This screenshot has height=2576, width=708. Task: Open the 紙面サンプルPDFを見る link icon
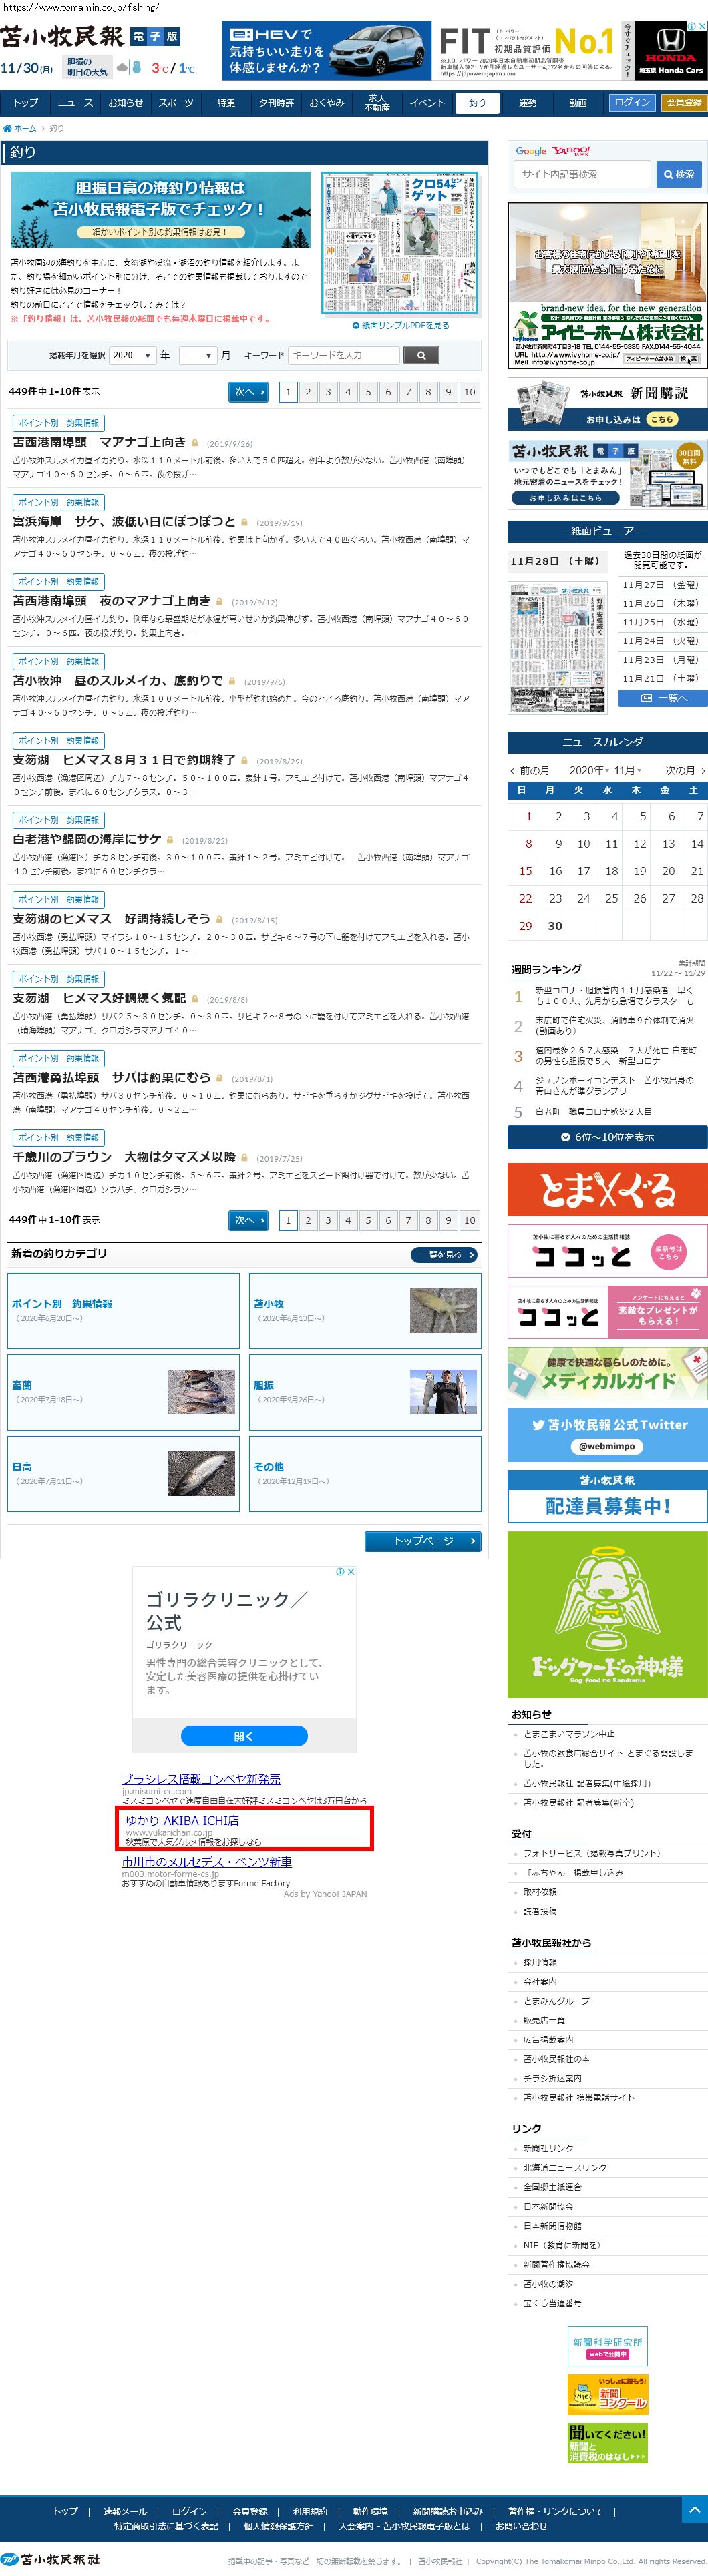[x=356, y=325]
